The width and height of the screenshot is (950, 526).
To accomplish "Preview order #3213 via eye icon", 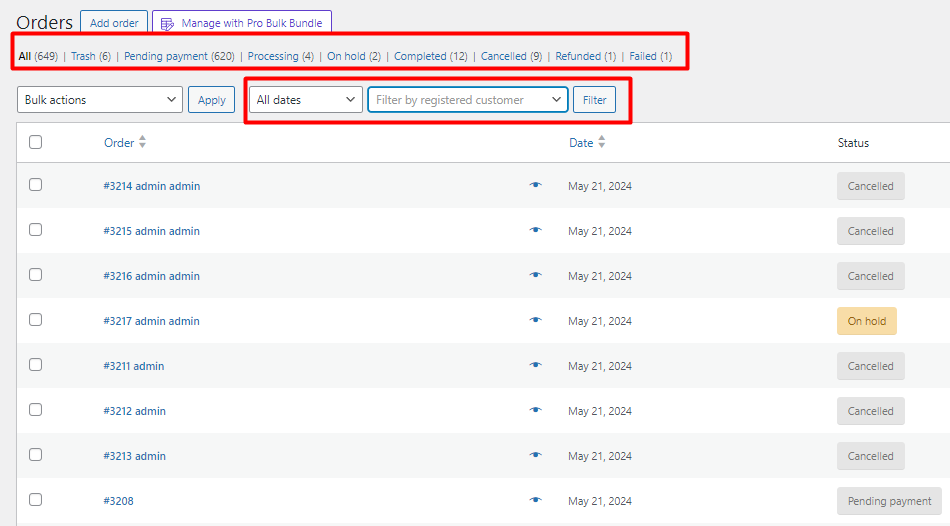I will tap(535, 455).
